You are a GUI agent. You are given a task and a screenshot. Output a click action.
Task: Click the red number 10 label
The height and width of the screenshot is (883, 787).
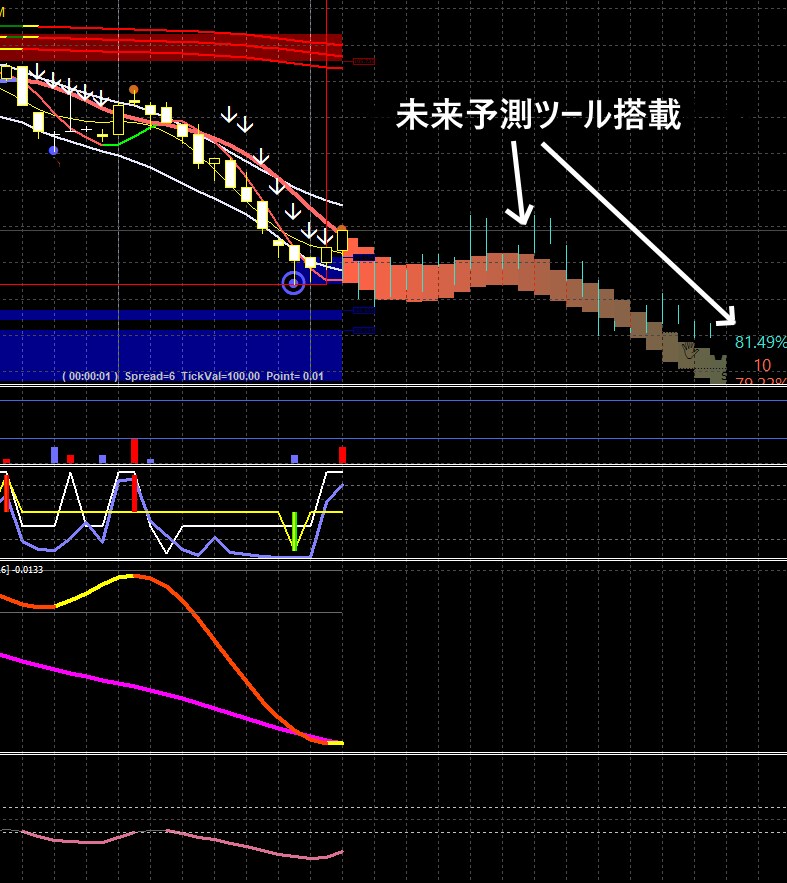point(763,365)
